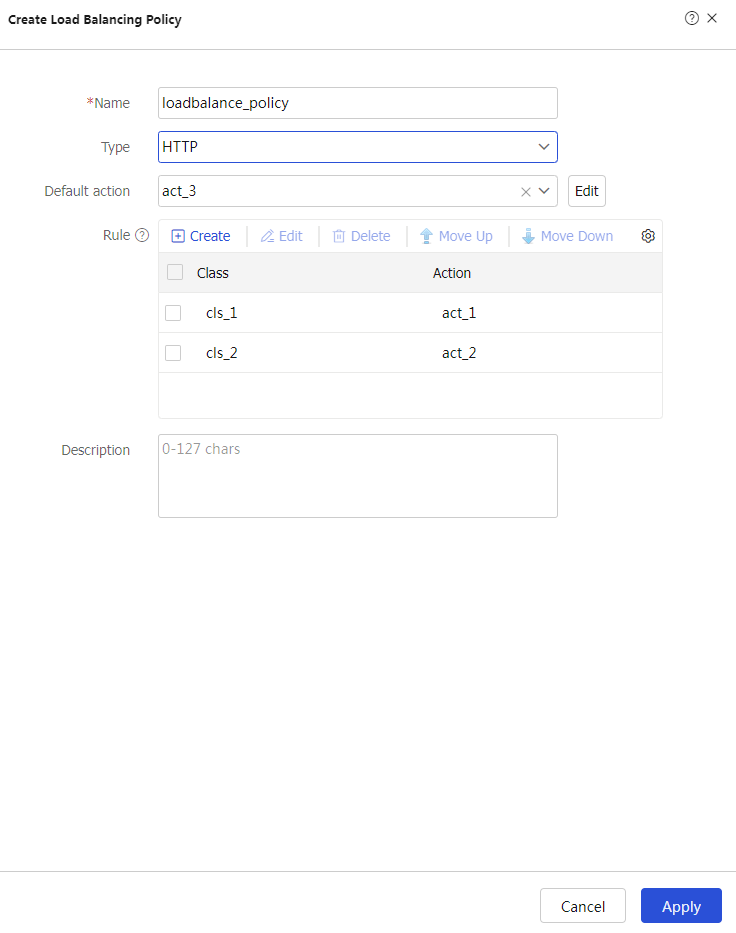This screenshot has width=736, height=933.
Task: Click the Rule help question mark icon
Action: [142, 236]
